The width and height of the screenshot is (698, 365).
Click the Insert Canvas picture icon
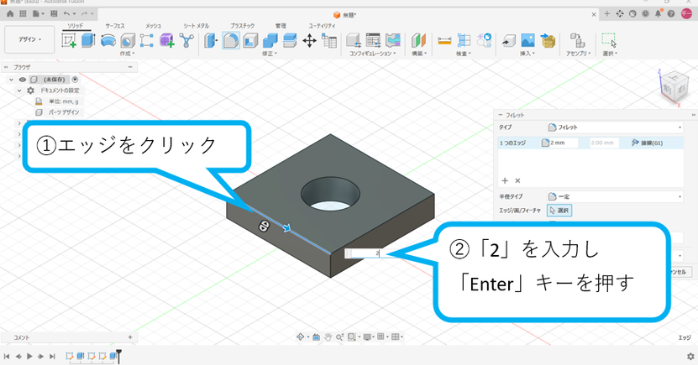(528, 41)
